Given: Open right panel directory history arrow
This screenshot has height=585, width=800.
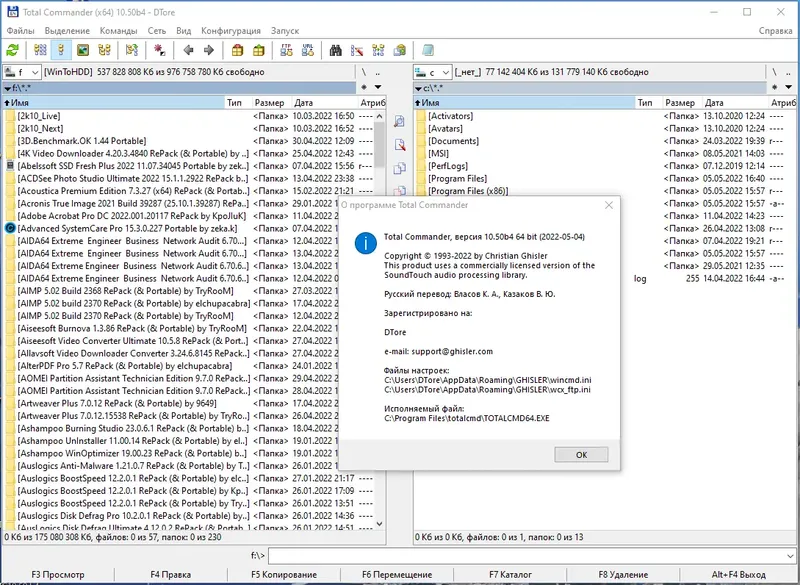Looking at the screenshot, I should coord(789,87).
